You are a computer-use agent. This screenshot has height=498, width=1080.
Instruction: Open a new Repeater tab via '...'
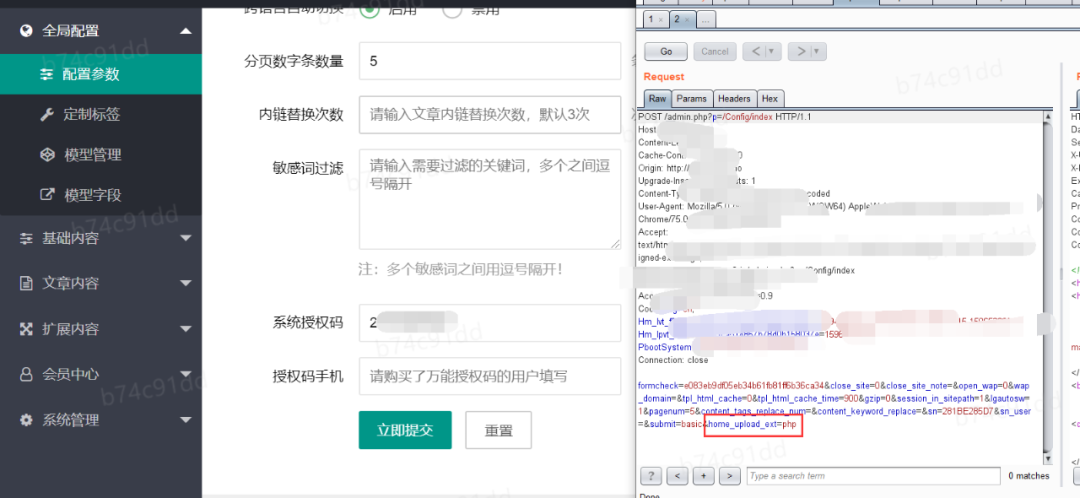click(705, 20)
